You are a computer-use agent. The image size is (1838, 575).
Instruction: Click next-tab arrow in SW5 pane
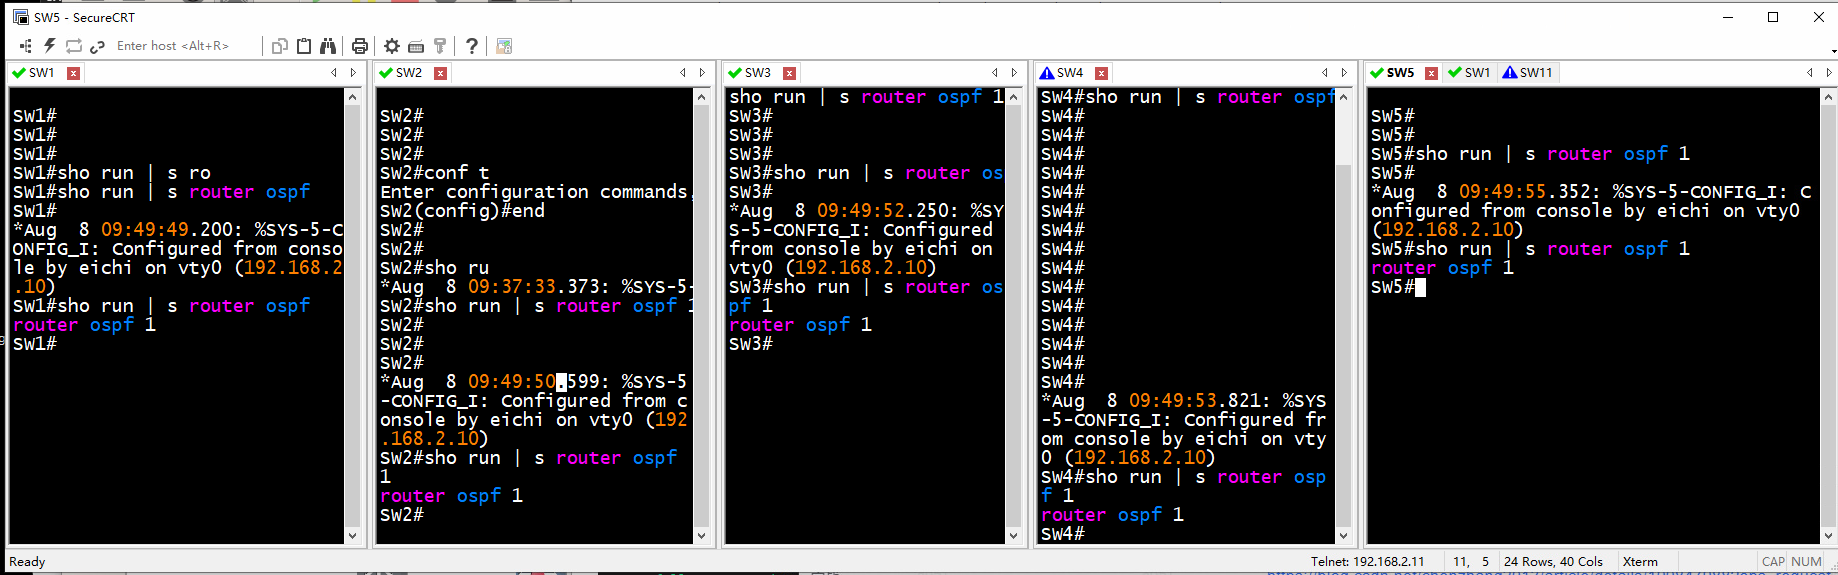pyautogui.click(x=1828, y=73)
